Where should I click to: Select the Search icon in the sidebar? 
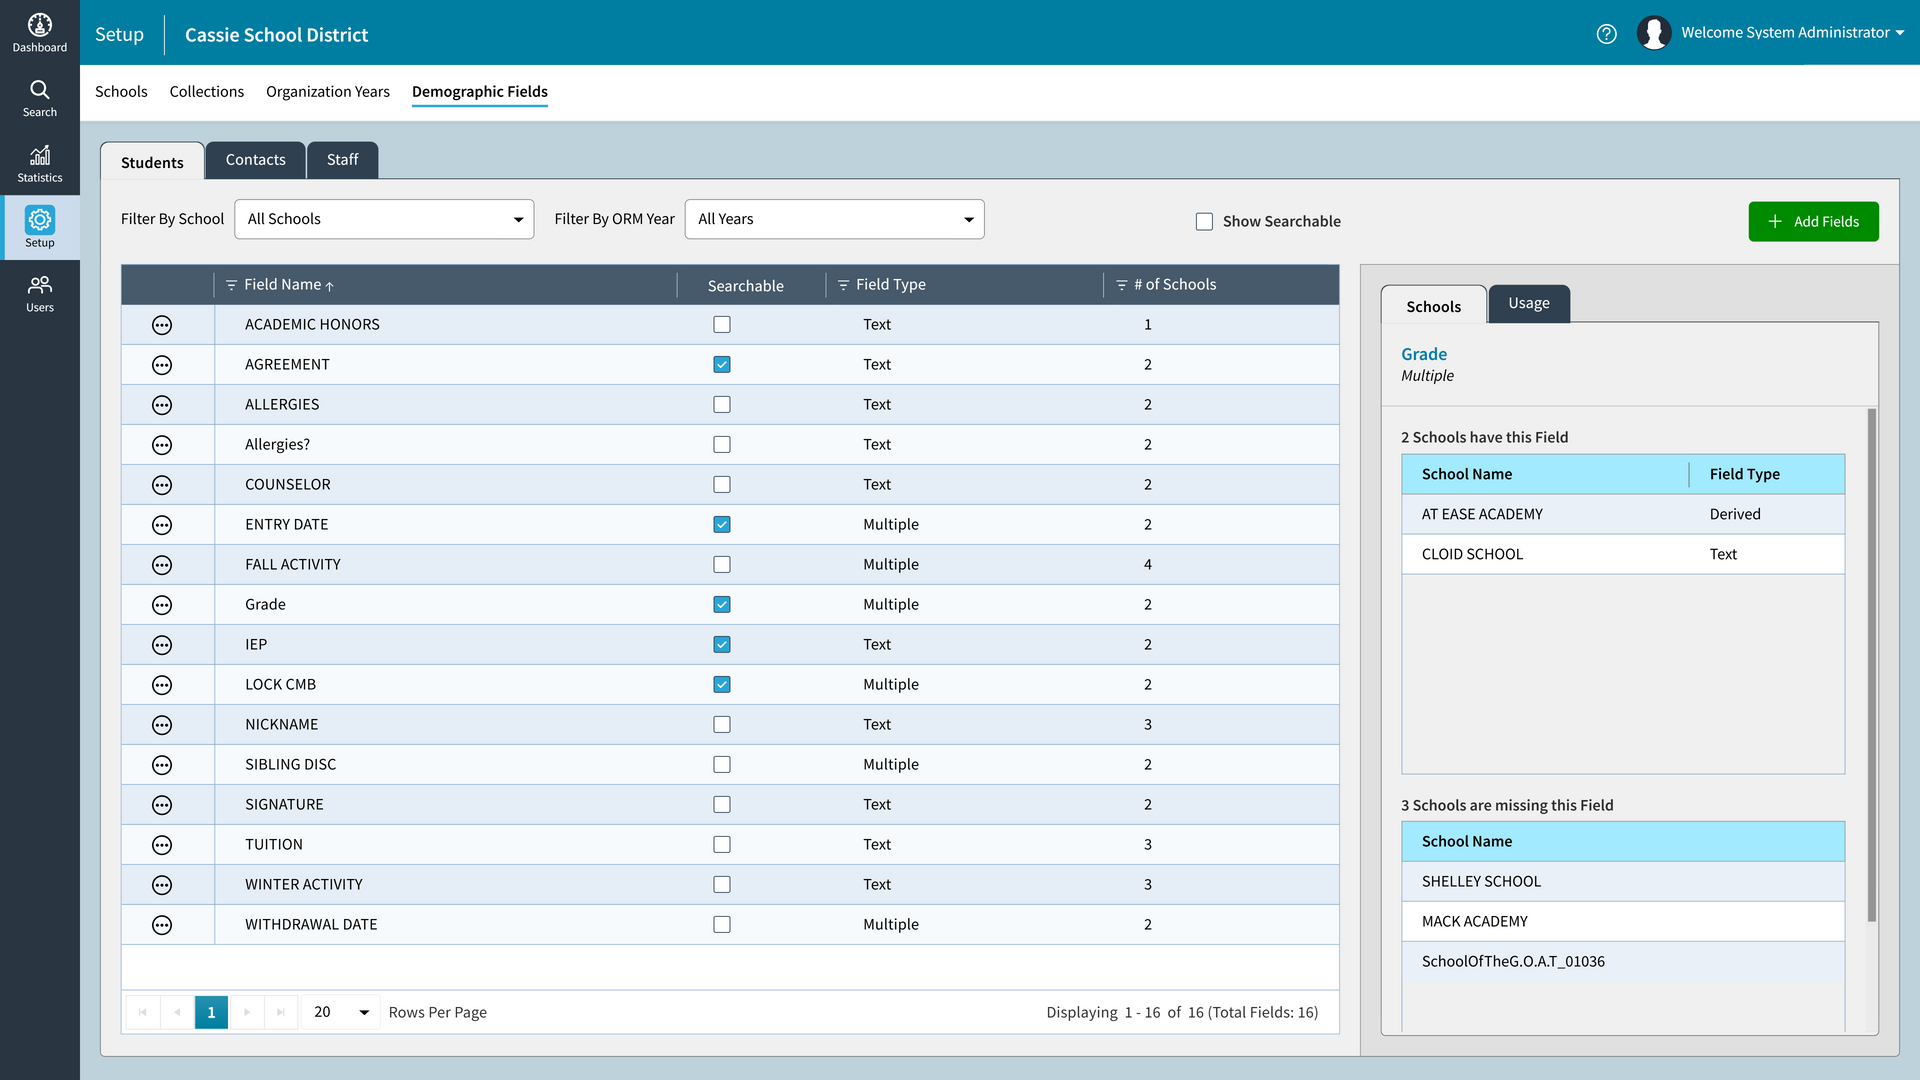[x=40, y=96]
